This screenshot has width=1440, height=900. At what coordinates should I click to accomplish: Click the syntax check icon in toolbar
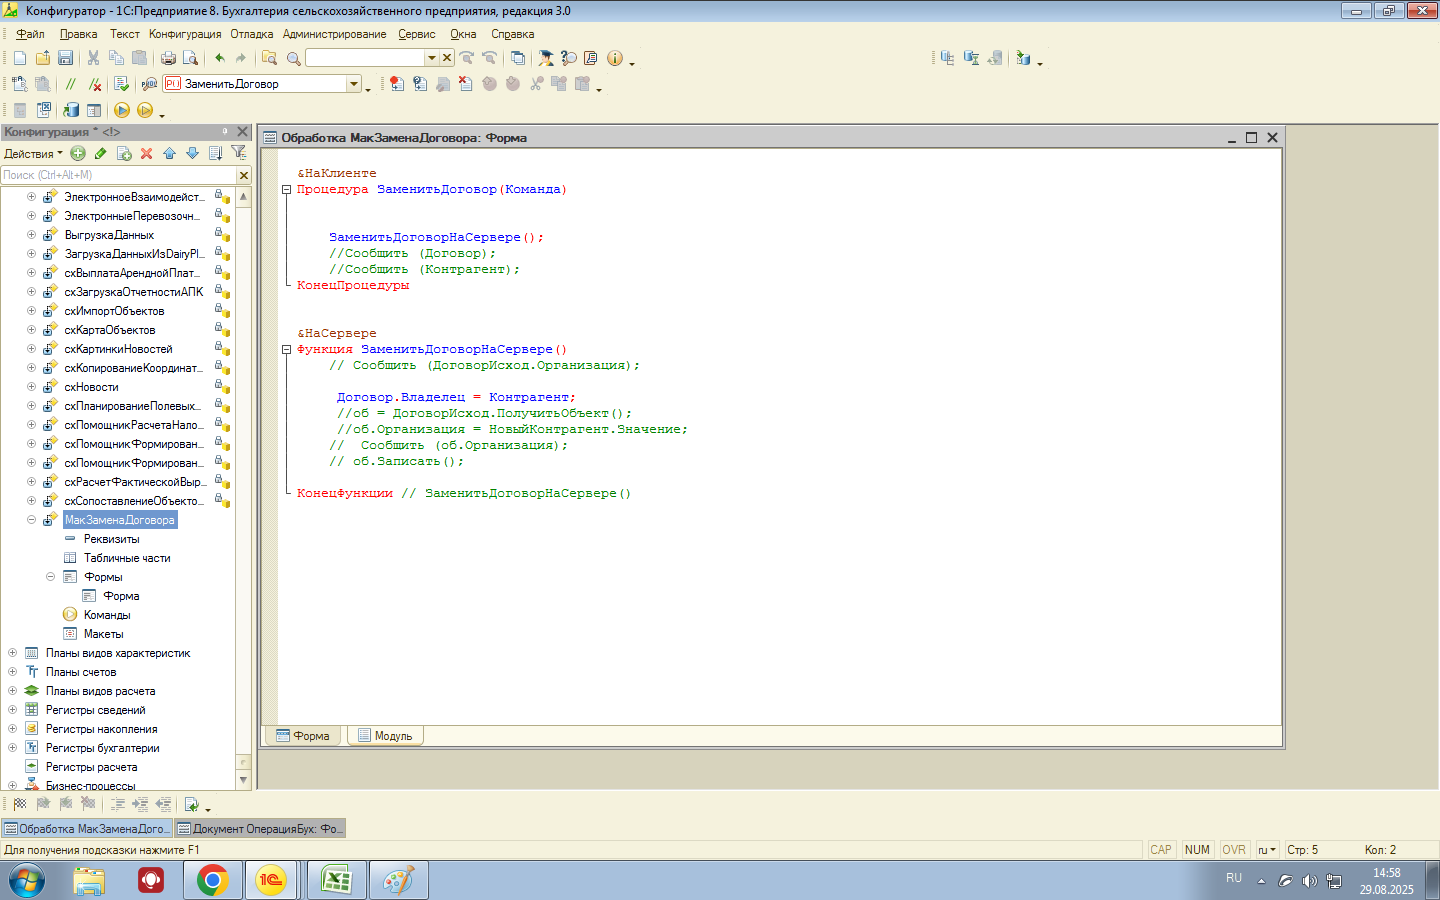121,84
